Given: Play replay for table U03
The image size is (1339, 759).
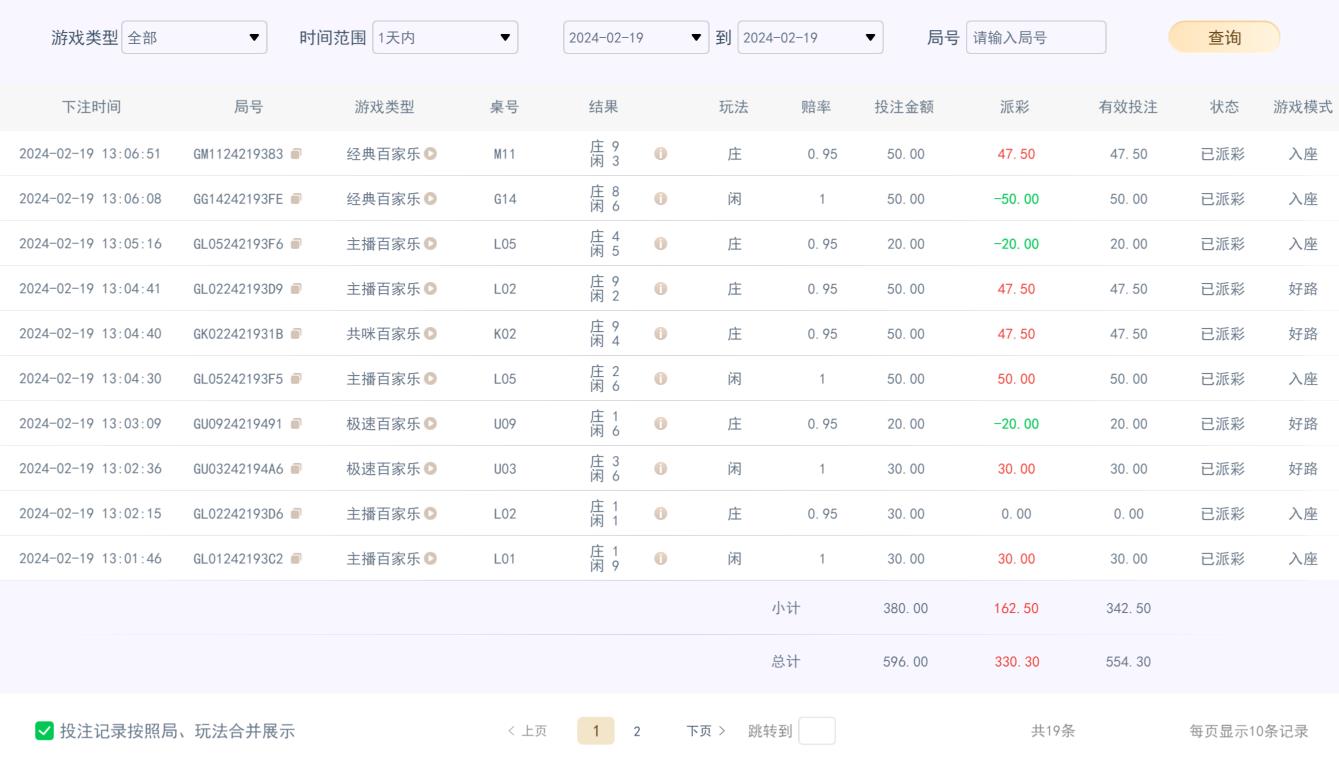Looking at the screenshot, I should tap(431, 469).
